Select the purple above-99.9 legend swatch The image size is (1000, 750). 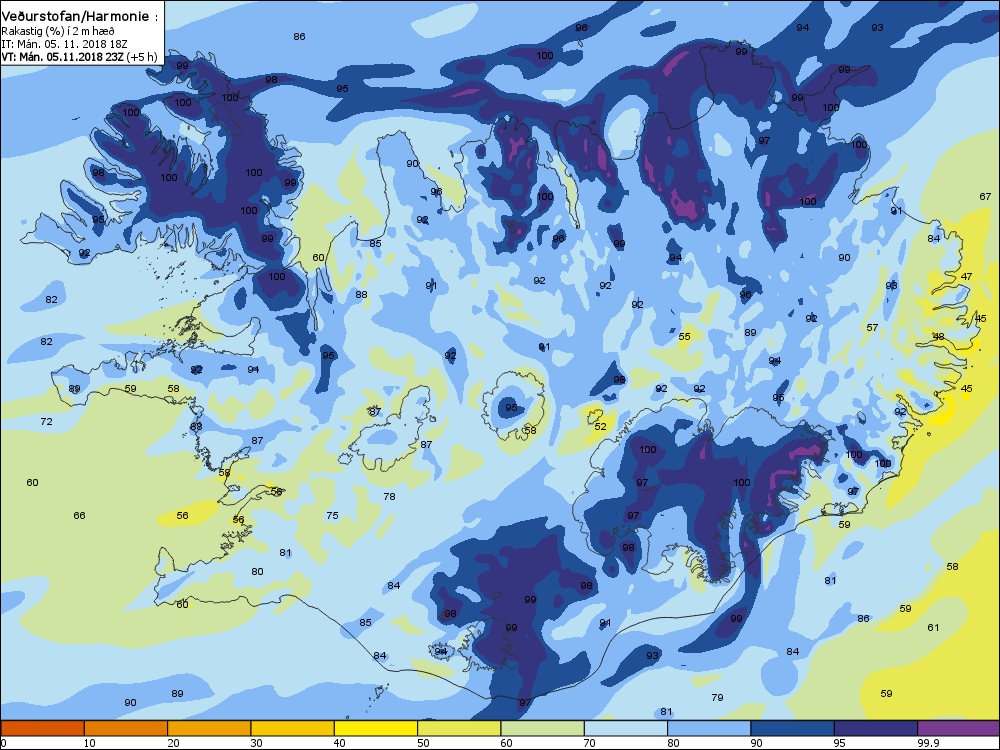(959, 728)
